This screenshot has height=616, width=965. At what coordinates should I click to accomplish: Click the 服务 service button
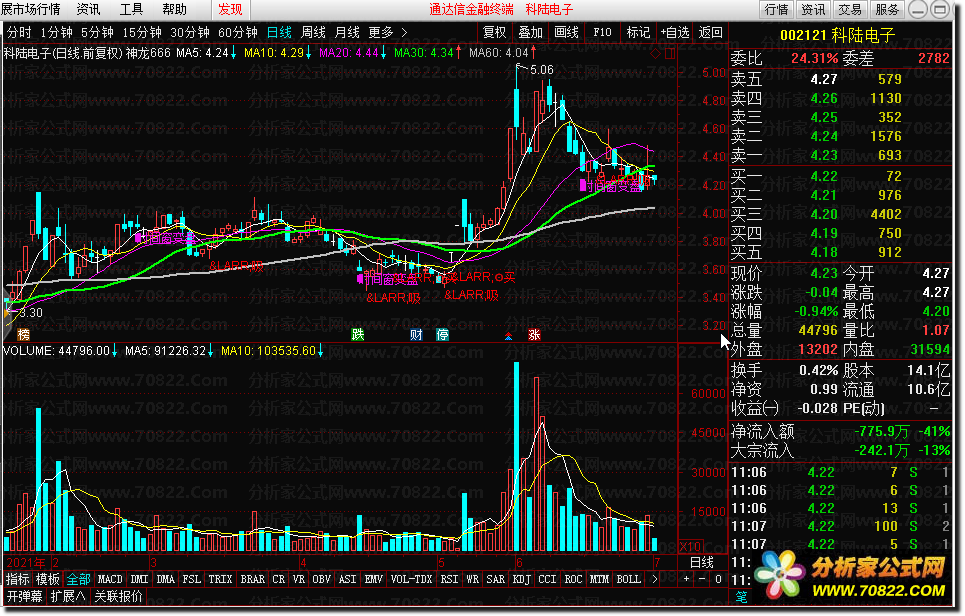click(x=887, y=9)
